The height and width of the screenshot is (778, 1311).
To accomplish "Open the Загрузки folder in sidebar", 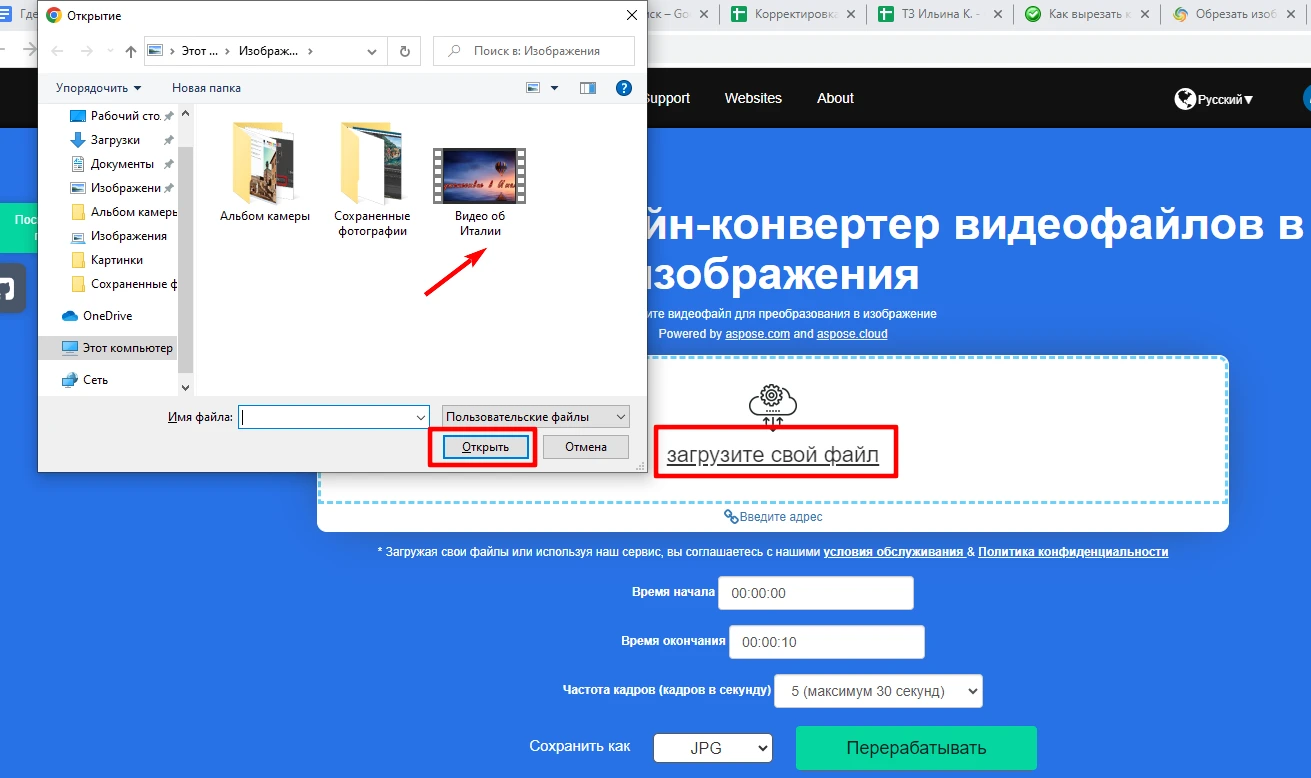I will [115, 140].
